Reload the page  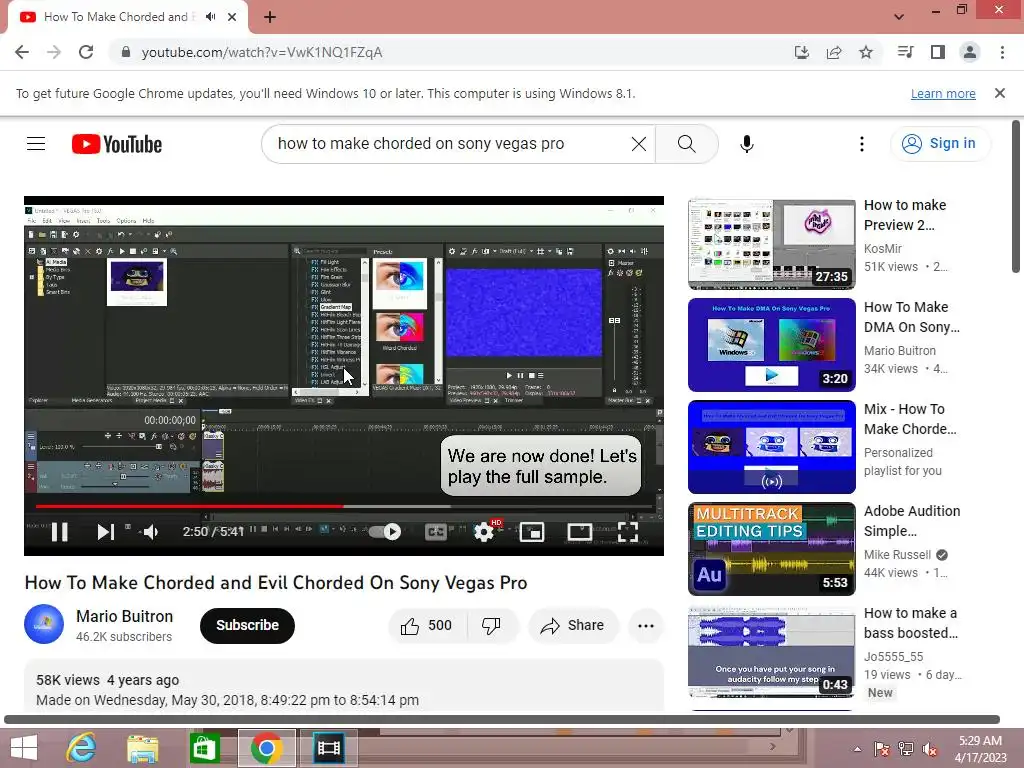(86, 52)
